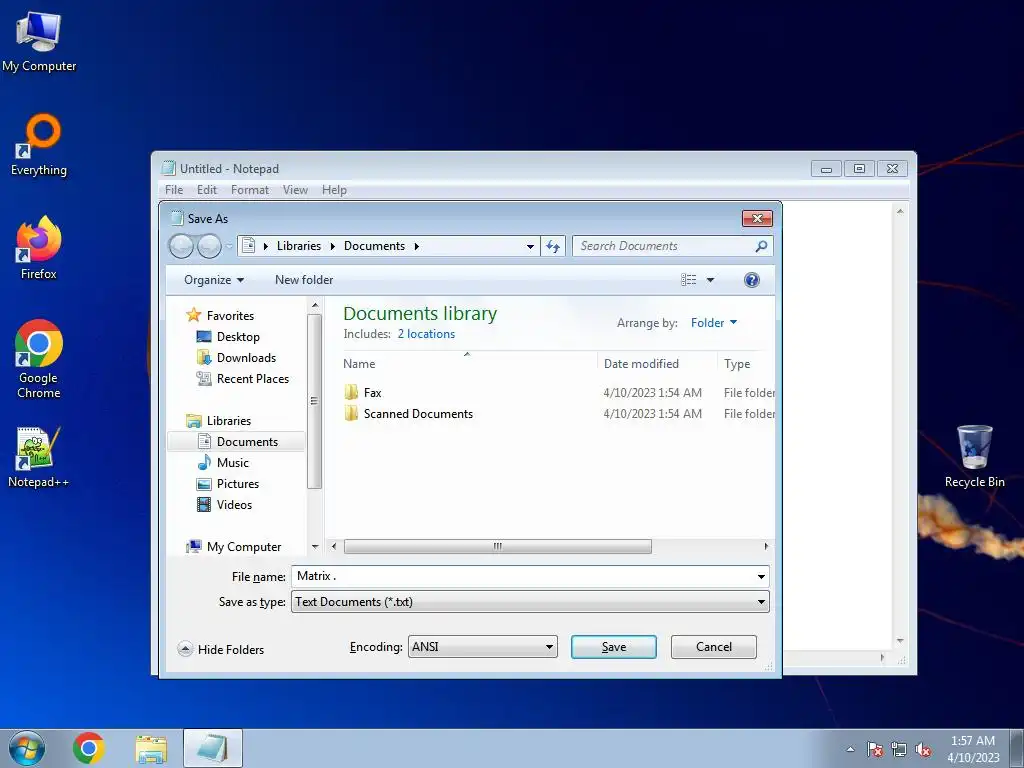This screenshot has width=1024, height=768.
Task: Open the 2 locations link
Action: click(426, 334)
